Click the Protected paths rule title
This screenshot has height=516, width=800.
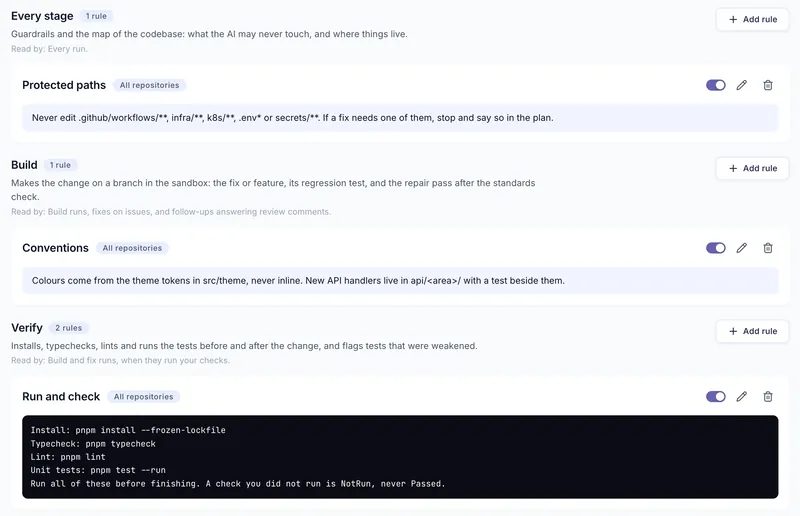[x=64, y=85]
